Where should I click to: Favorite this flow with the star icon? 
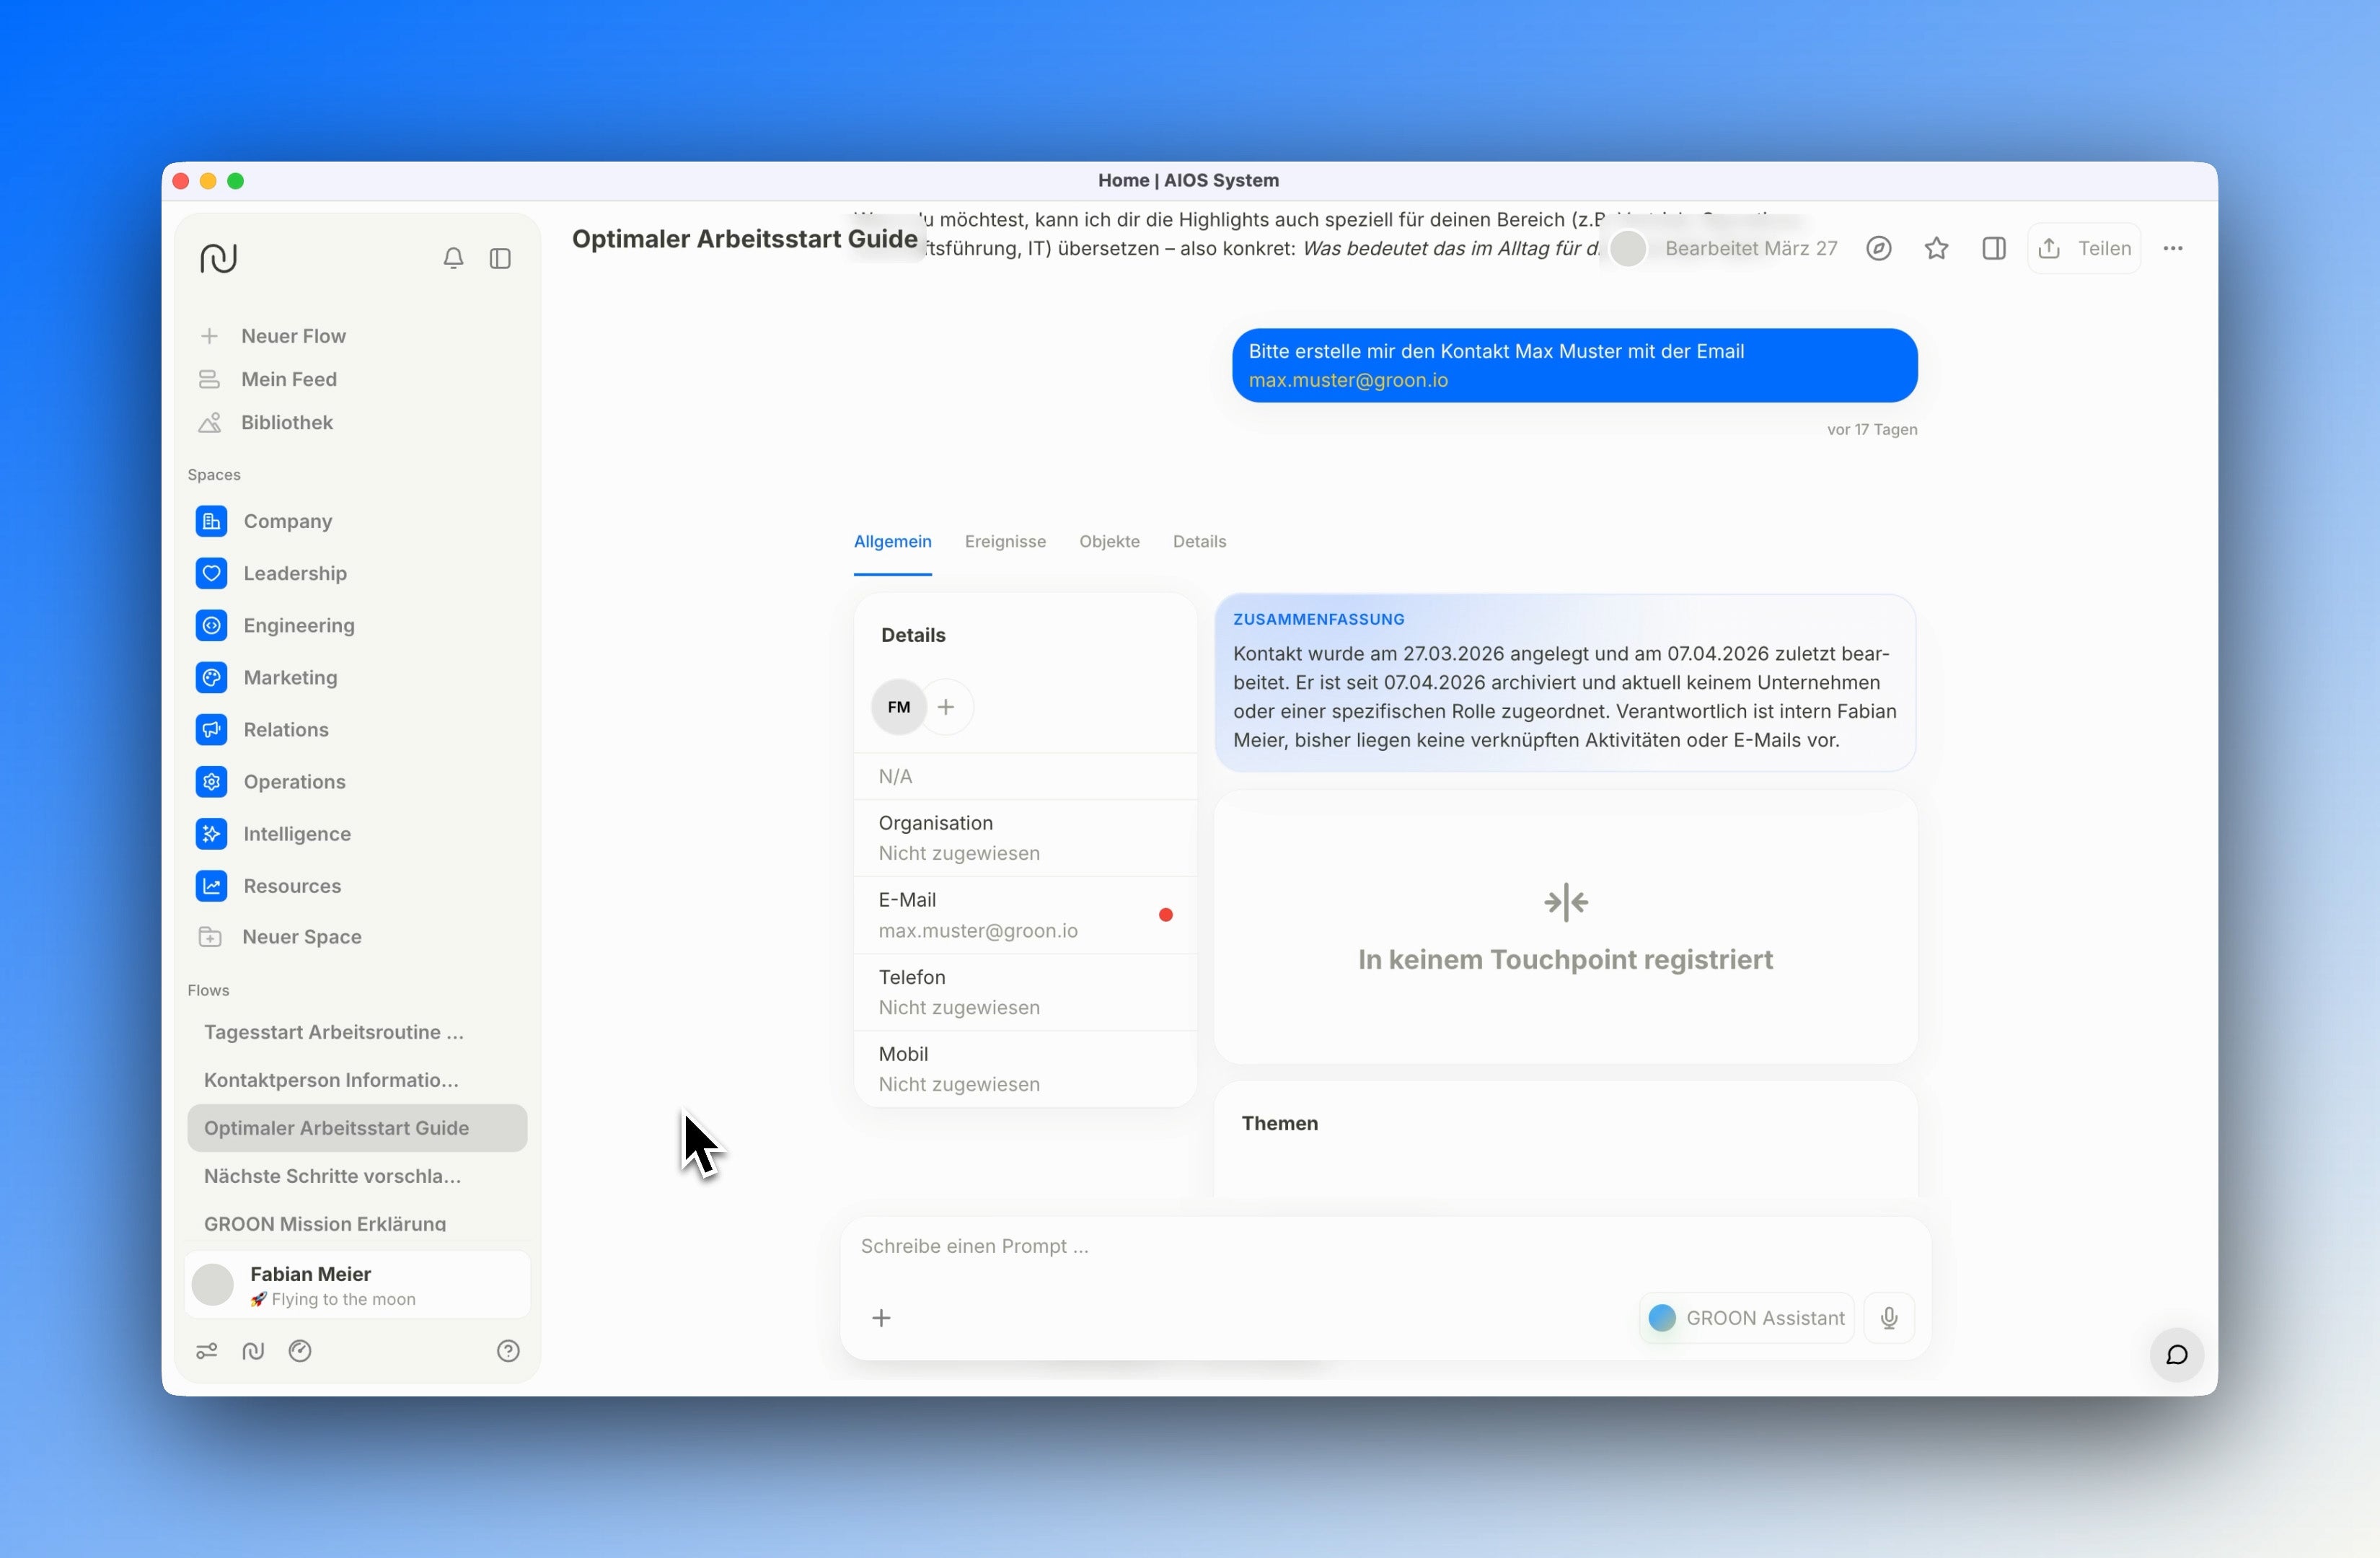1937,248
